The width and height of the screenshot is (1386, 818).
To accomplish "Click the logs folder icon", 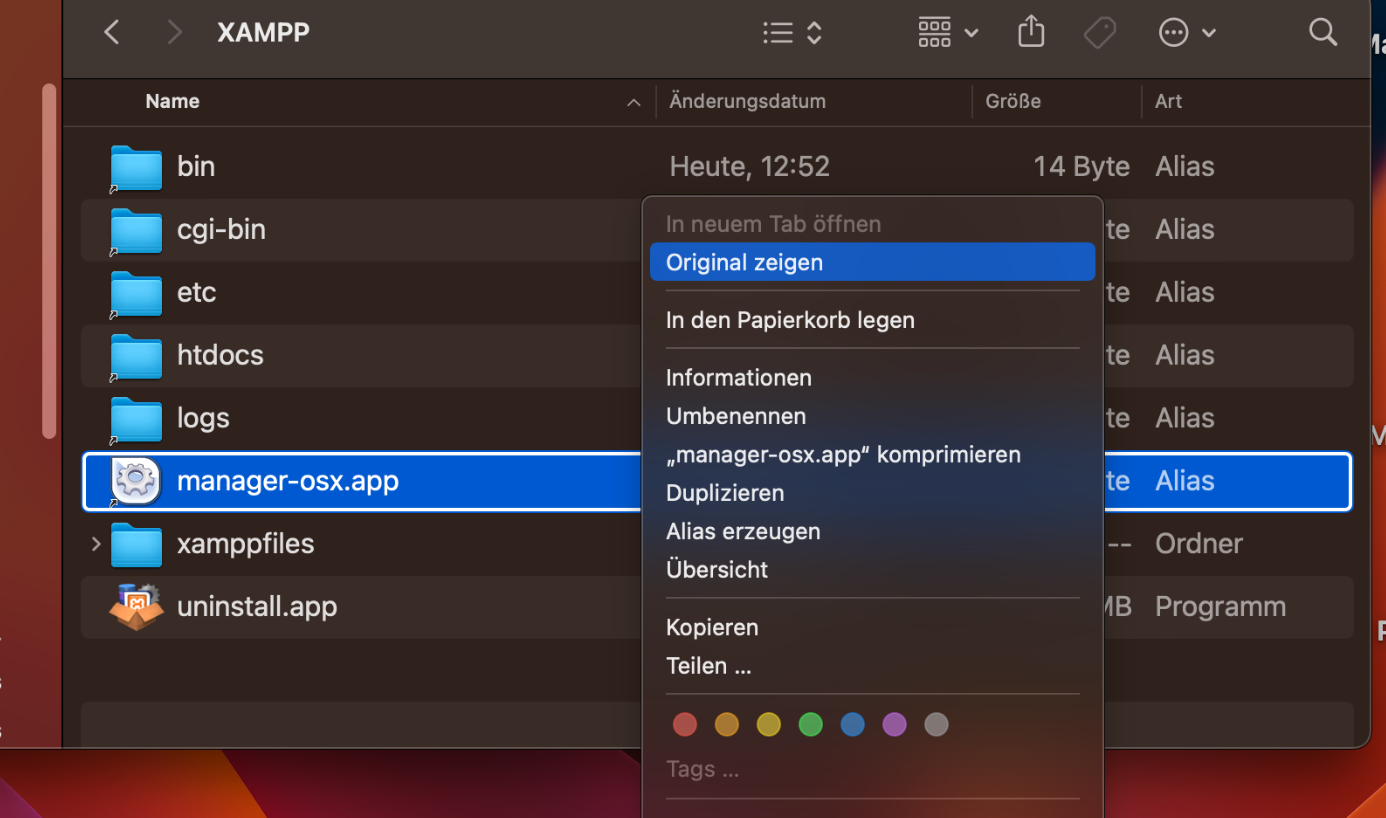I will (x=136, y=419).
